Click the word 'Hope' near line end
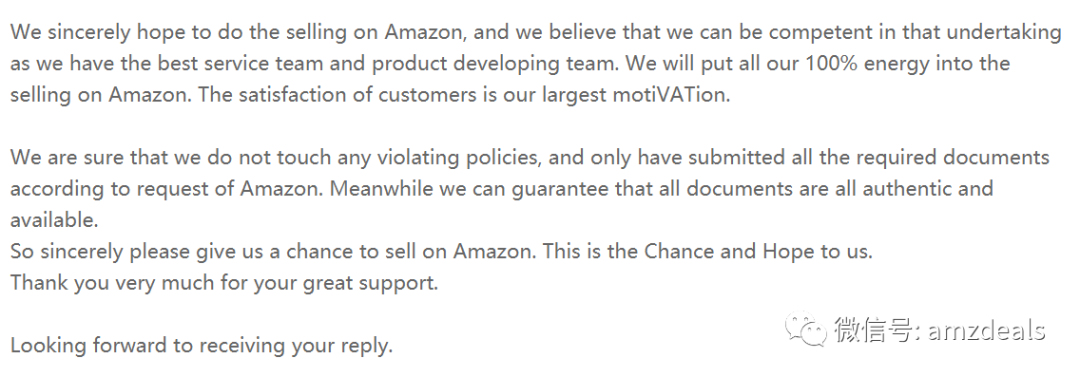This screenshot has width=1080, height=377. tap(787, 252)
